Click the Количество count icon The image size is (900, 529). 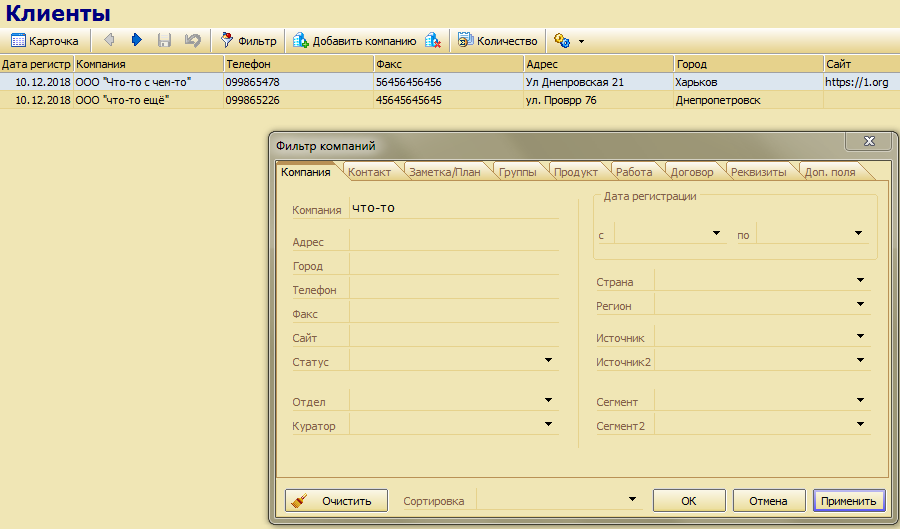point(465,41)
